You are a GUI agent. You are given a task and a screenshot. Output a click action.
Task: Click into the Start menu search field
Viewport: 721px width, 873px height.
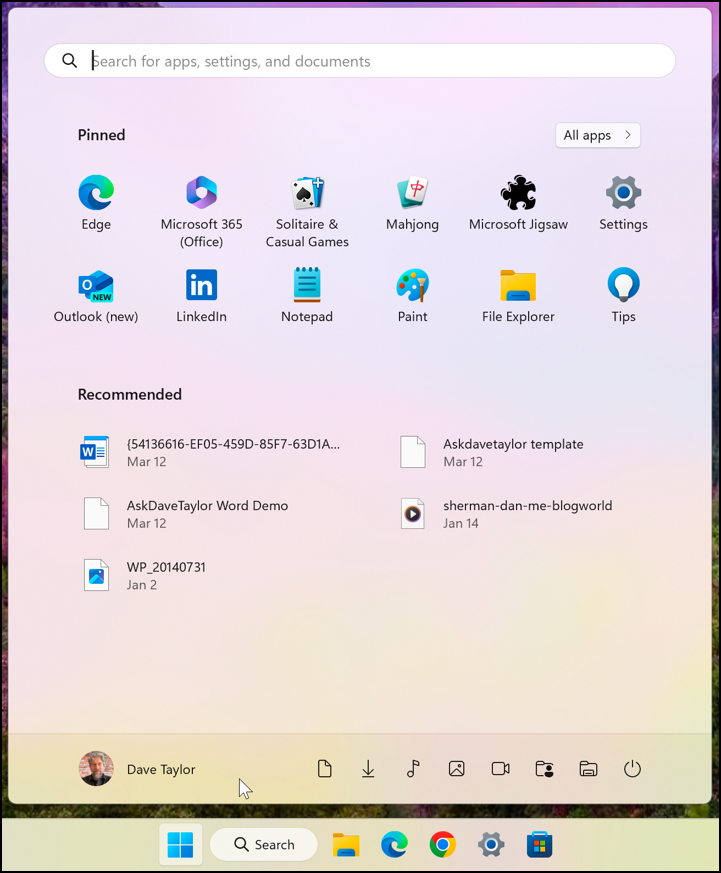click(x=360, y=61)
